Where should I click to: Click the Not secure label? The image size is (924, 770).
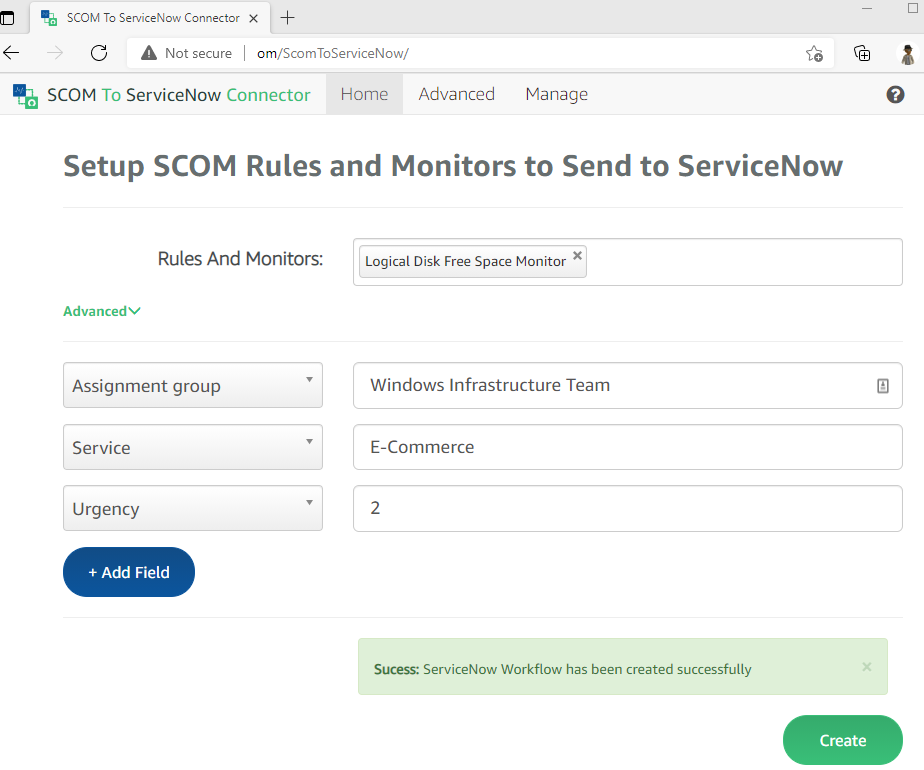pos(199,54)
